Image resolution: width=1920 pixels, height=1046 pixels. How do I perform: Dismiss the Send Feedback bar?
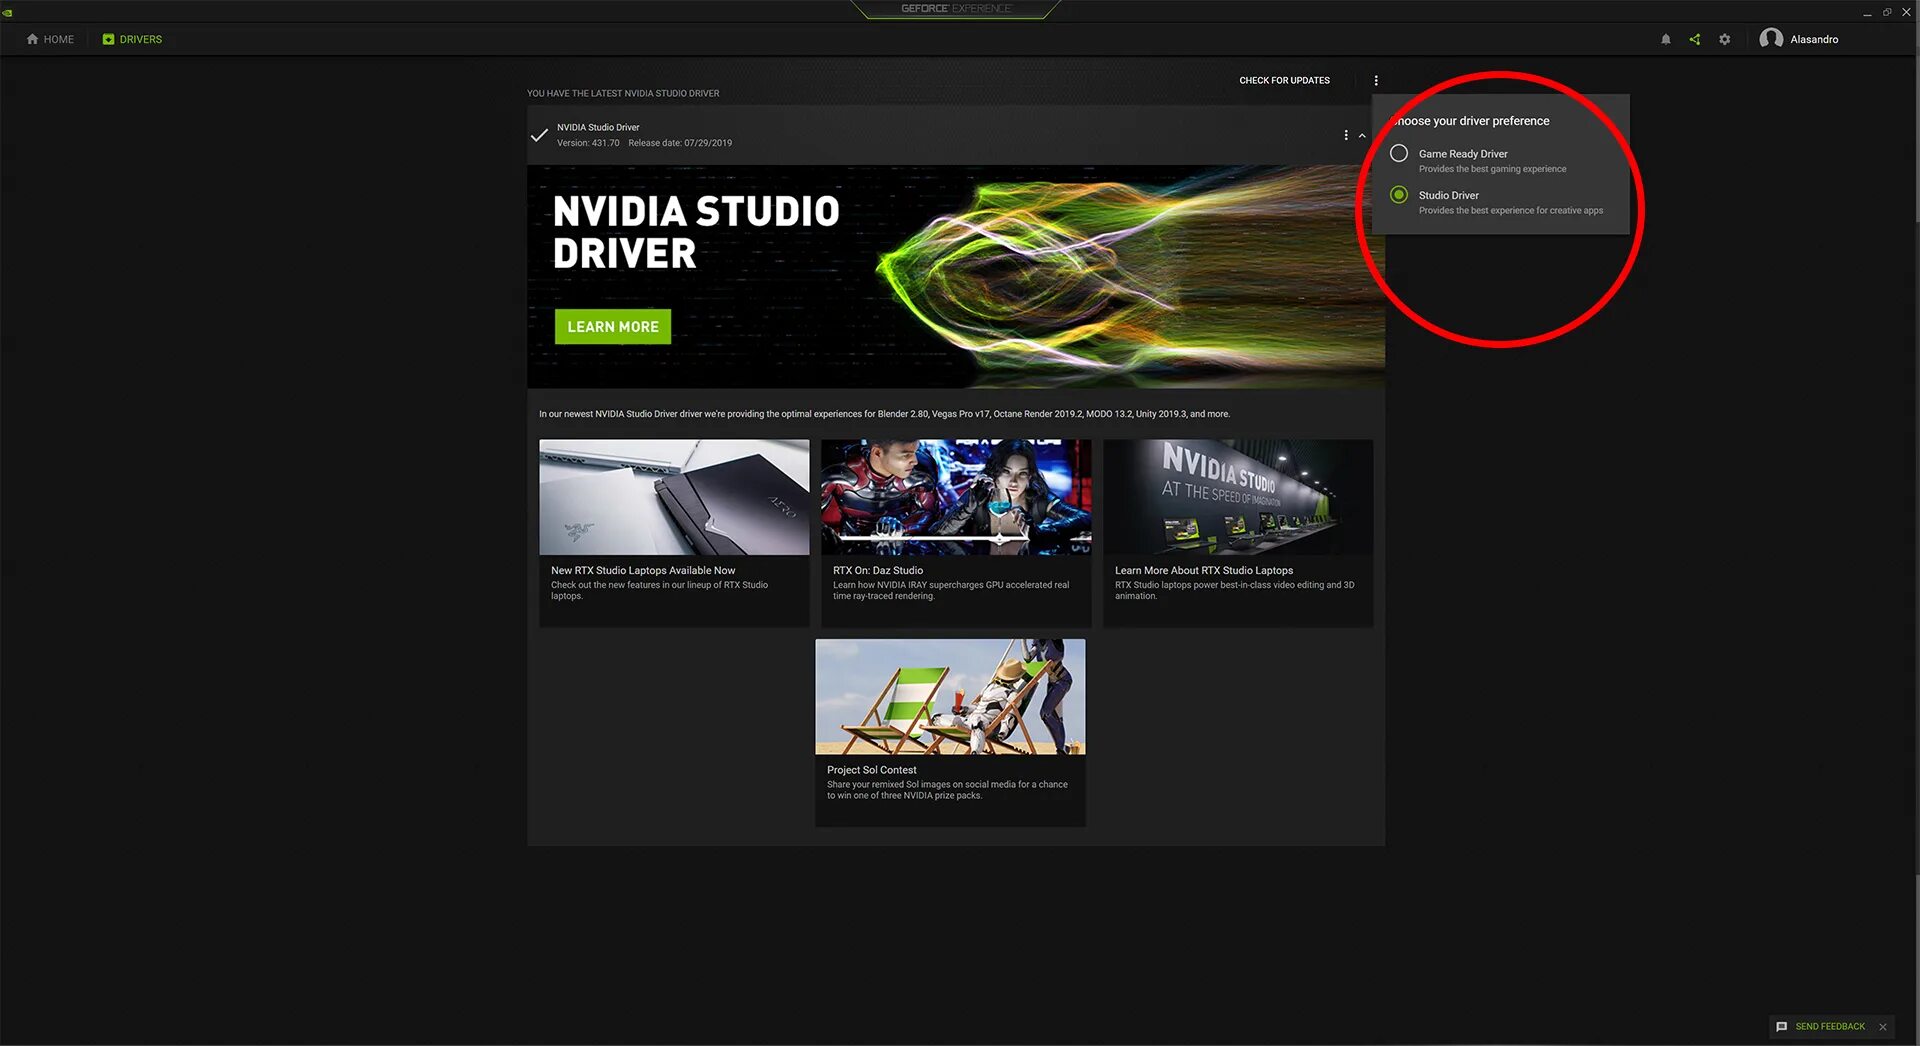1883,1026
